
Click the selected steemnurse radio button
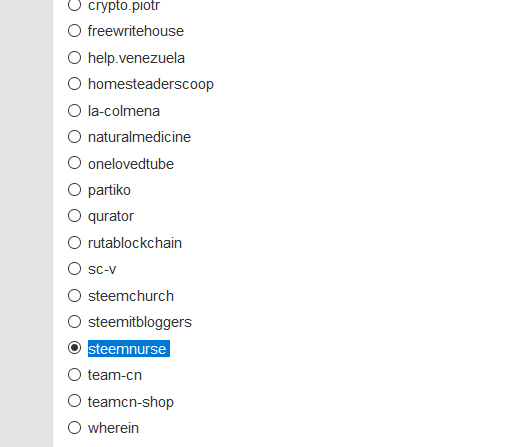pyautogui.click(x=74, y=348)
